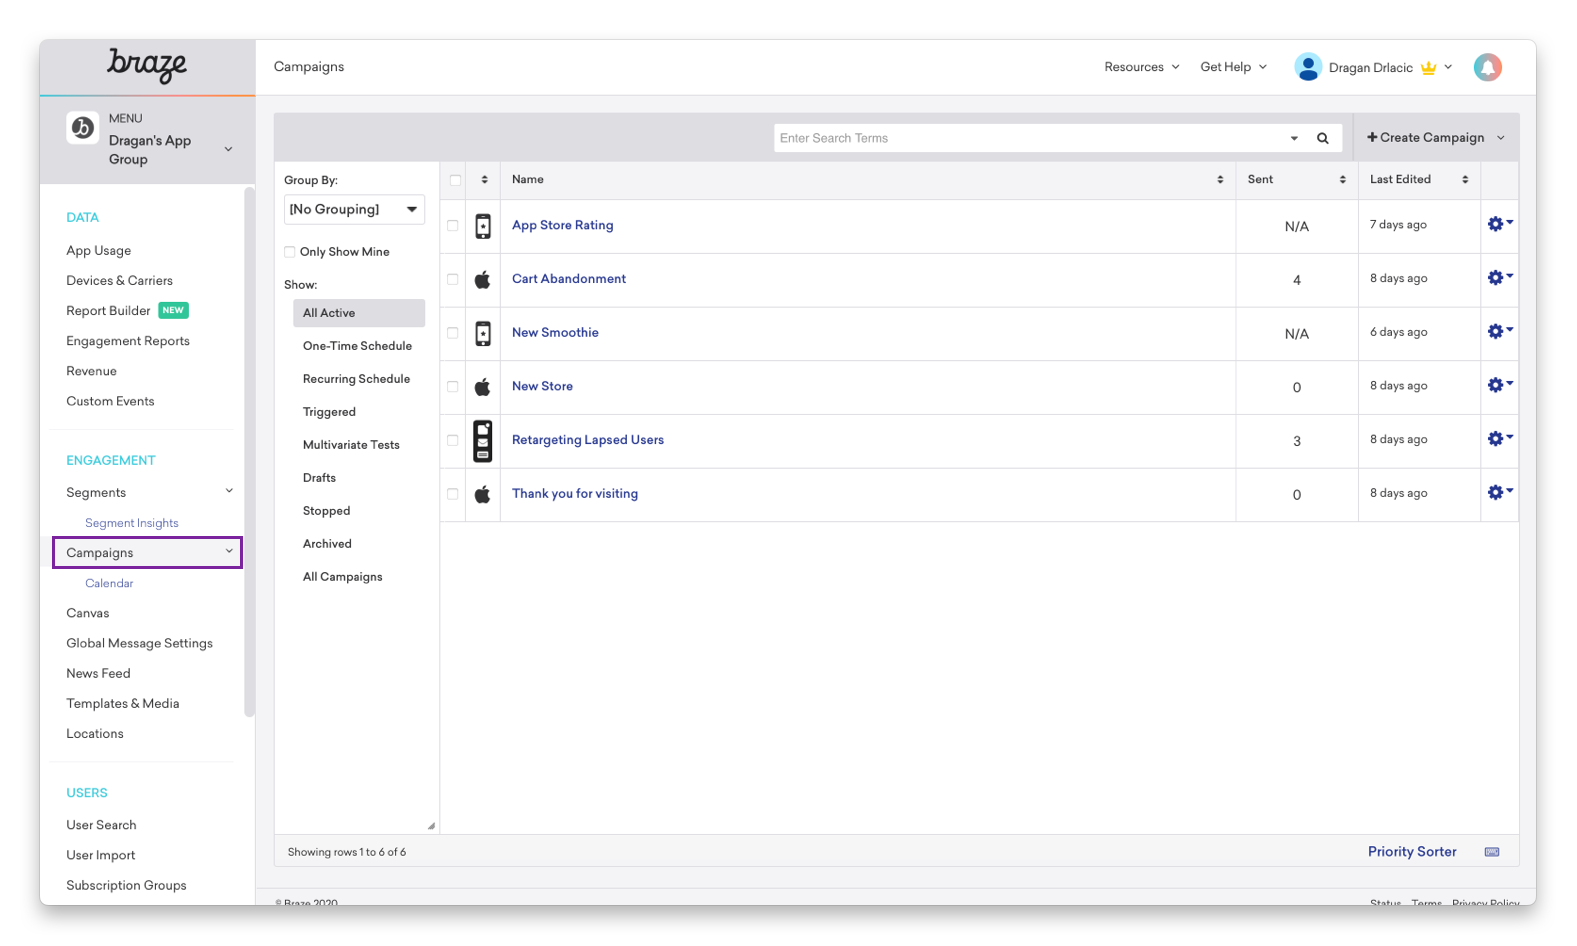1577x946 pixels.
Task: Open the notification bell icon
Action: coord(1487,67)
